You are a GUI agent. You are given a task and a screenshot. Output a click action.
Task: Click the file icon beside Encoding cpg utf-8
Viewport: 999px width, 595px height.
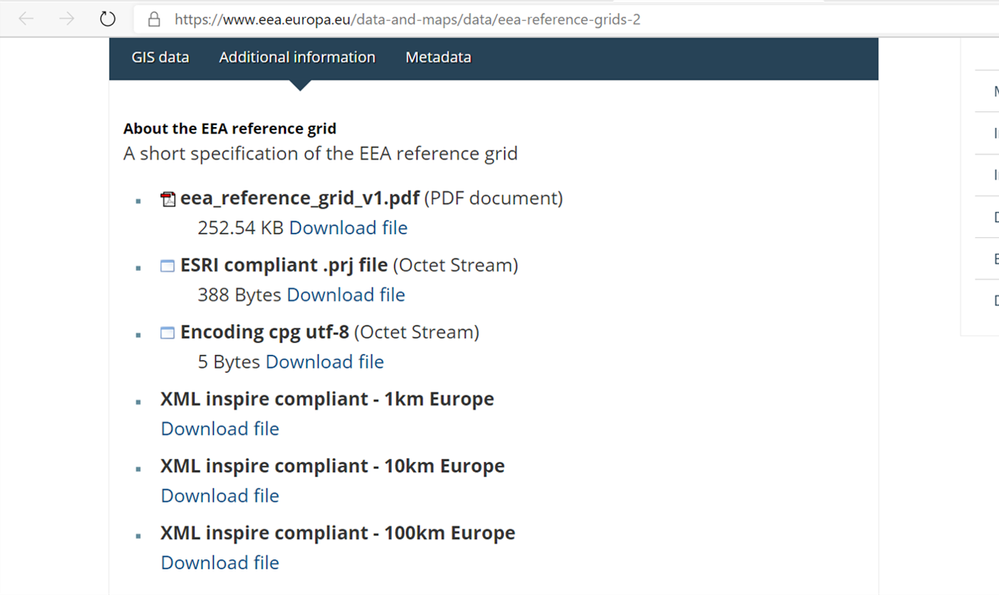click(167, 332)
